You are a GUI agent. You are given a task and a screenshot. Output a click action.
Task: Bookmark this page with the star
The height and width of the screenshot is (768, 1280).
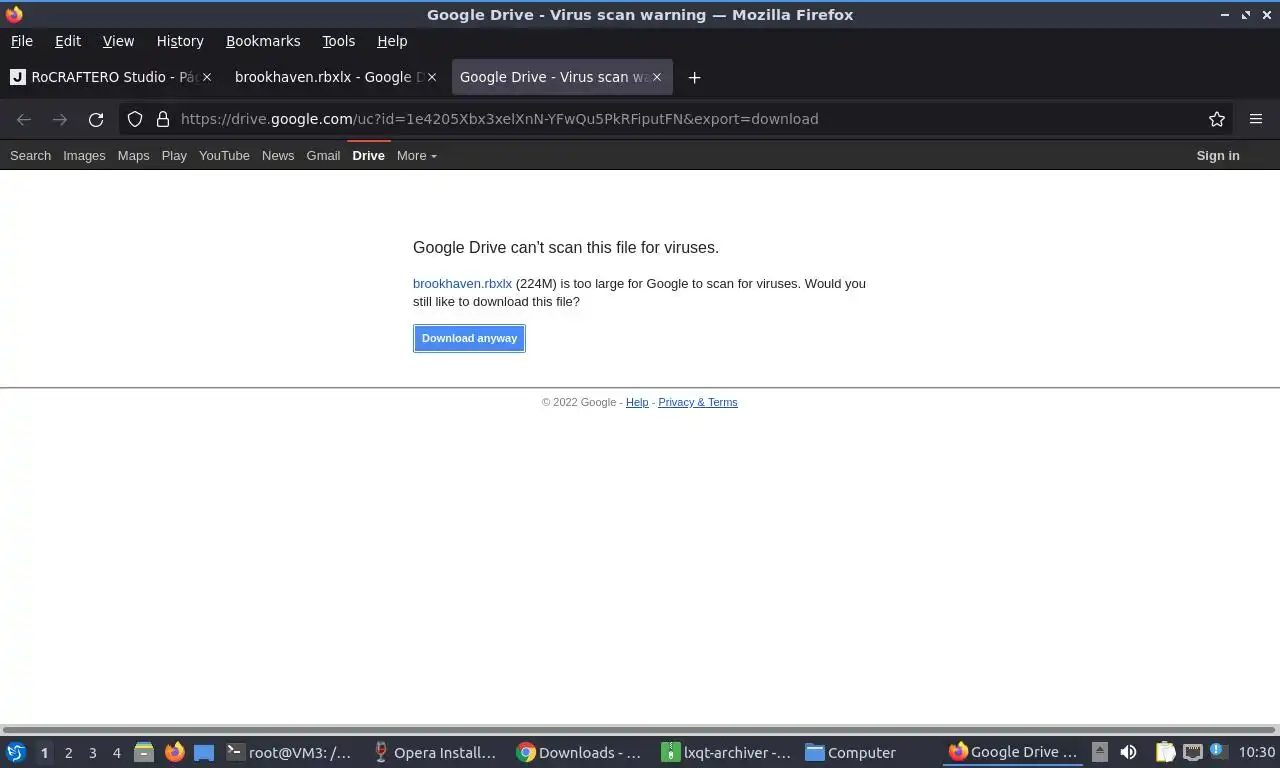coord(1217,119)
